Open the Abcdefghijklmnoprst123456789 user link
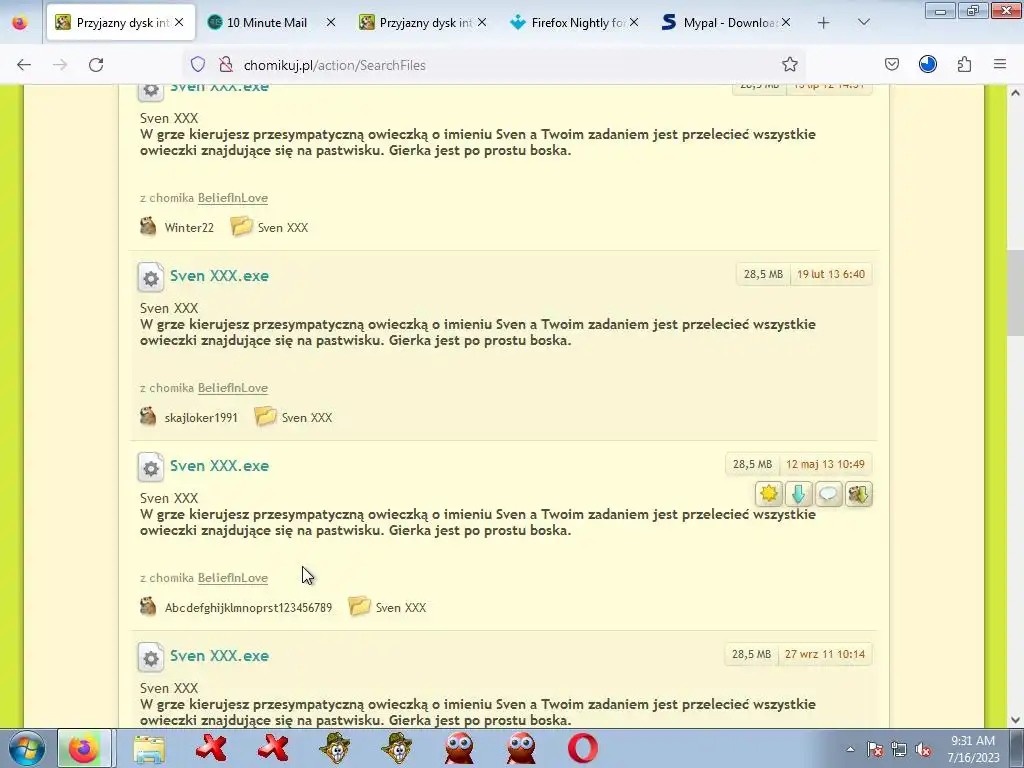The height and width of the screenshot is (768, 1024). [248, 607]
